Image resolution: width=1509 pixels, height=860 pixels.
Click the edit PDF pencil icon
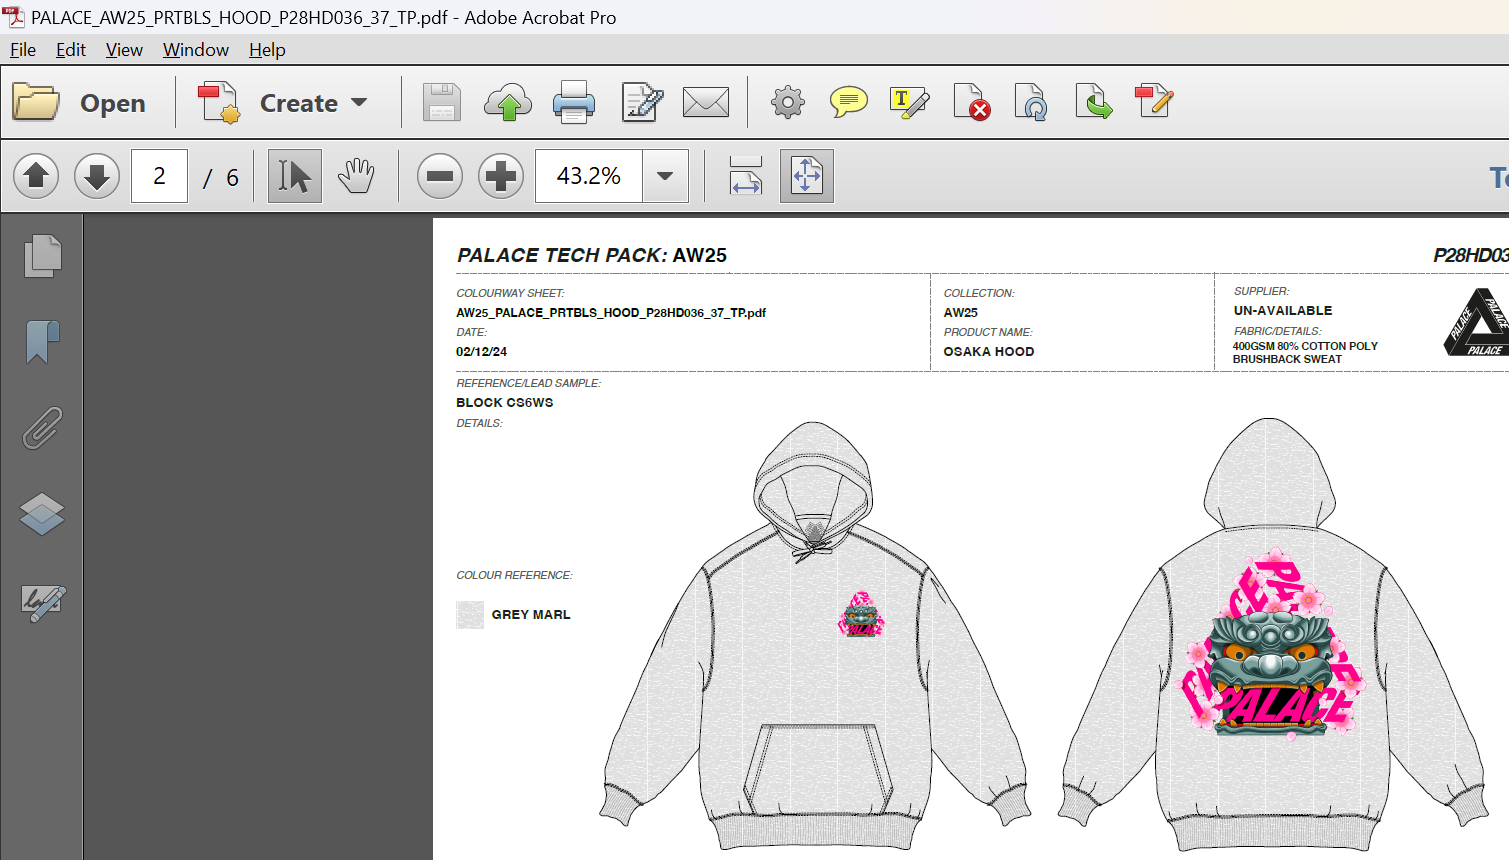coord(1154,101)
